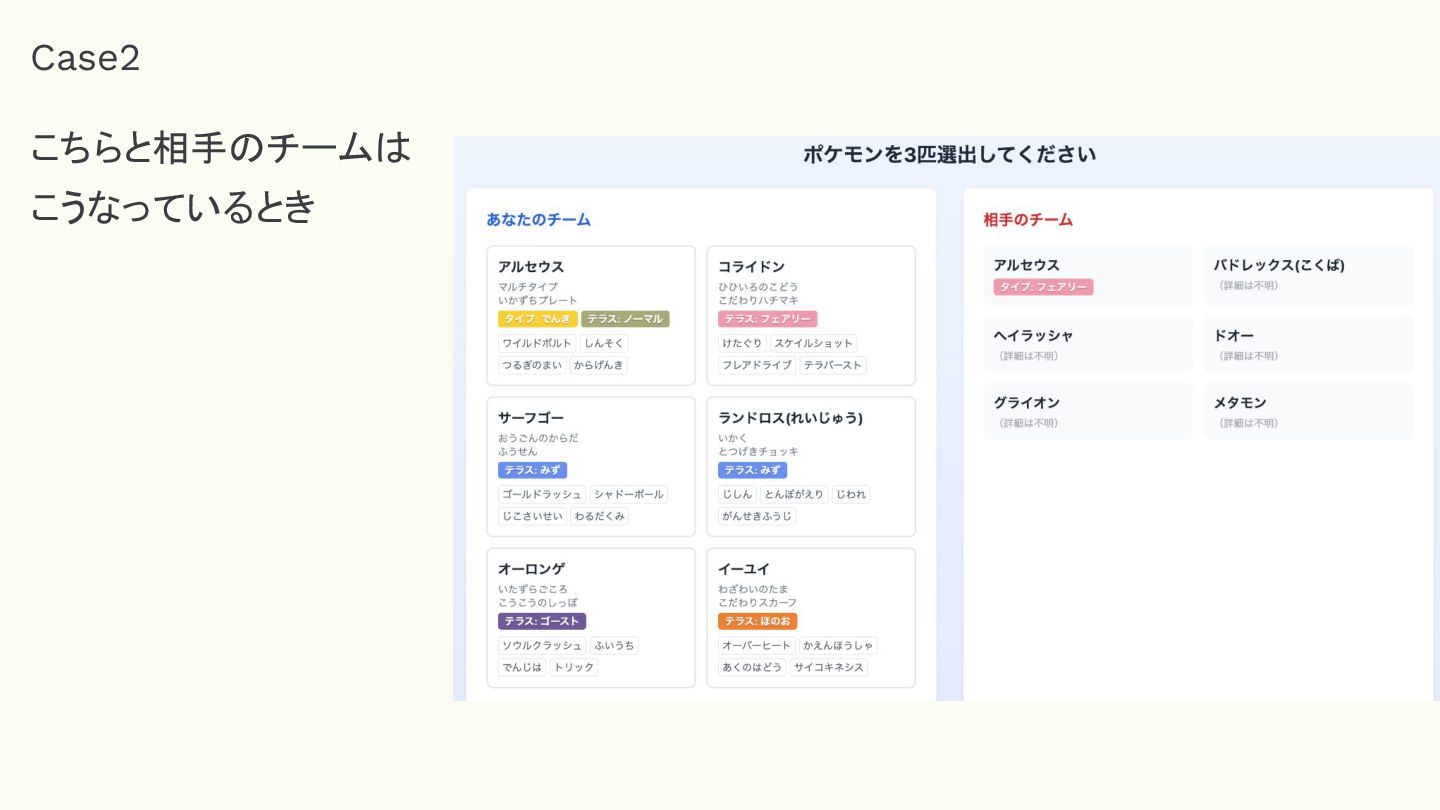The width and height of the screenshot is (1440, 810).
Task: Click the オーバーヒート move chip
Action: tap(757, 645)
